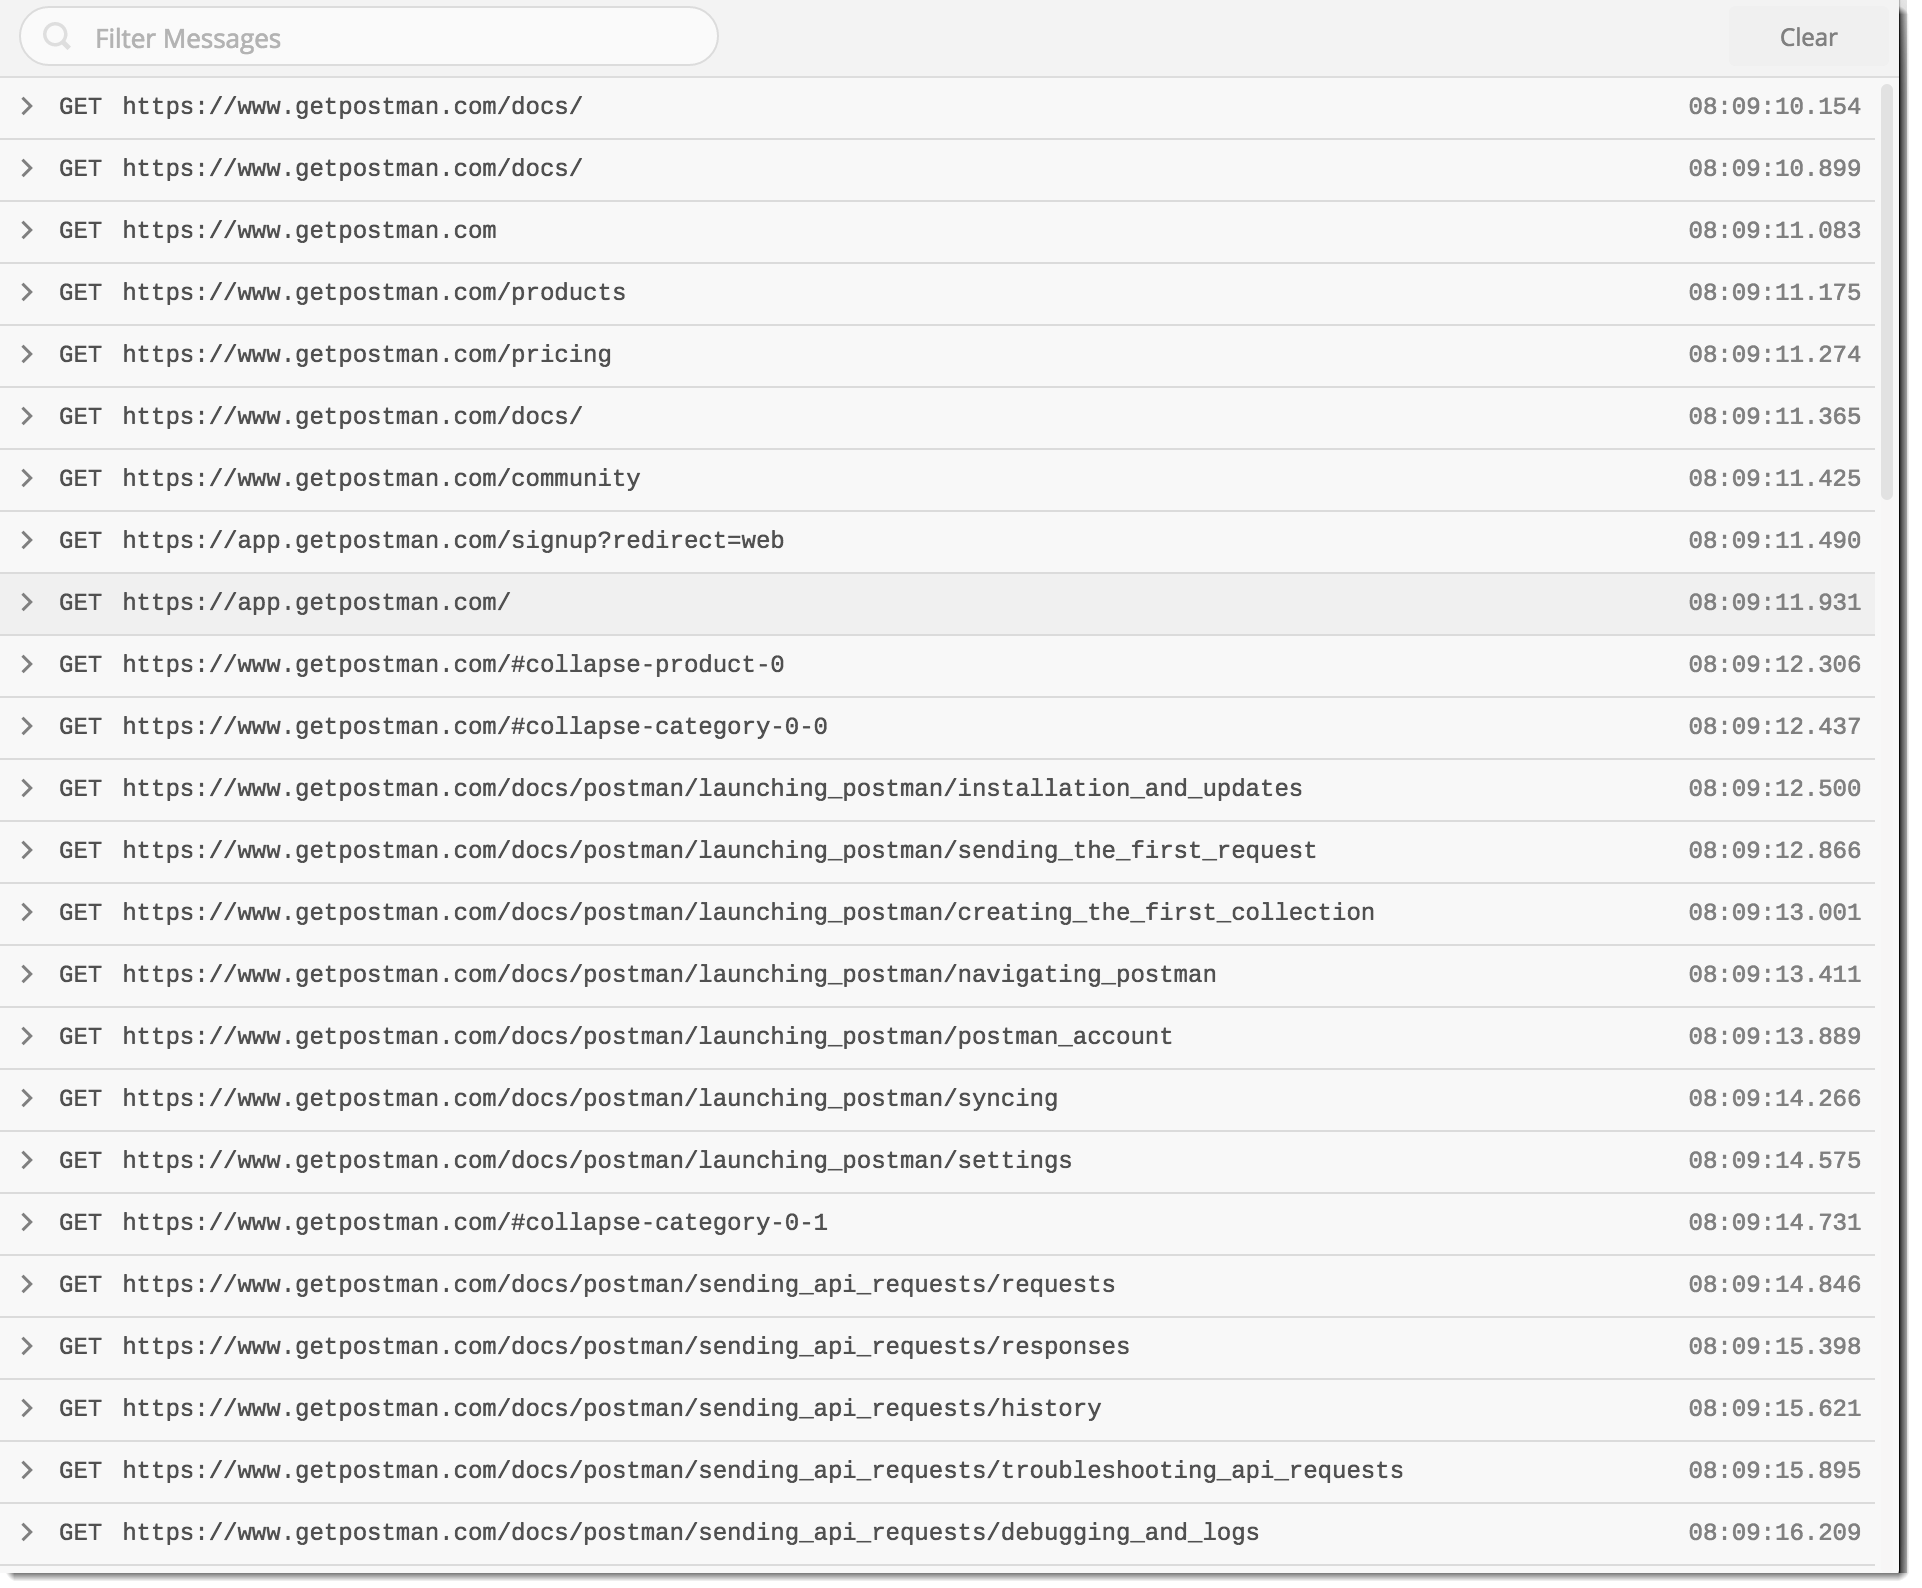This screenshot has height=1588, width=1922.
Task: Select the URL https://www.getpostman.com/products
Action: coord(374,292)
